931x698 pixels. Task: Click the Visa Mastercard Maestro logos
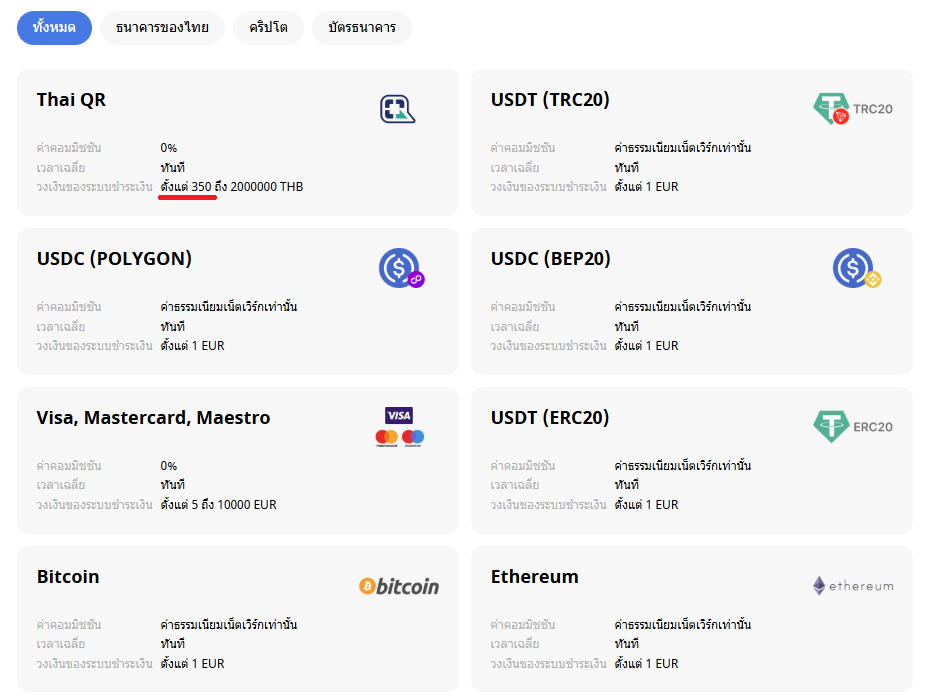pos(399,426)
